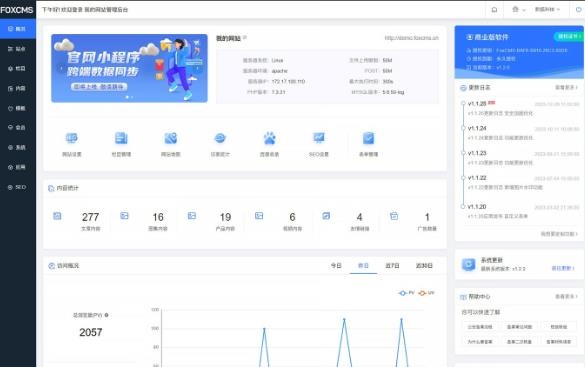
Task: Click the 277 article content count
Action: click(x=91, y=217)
